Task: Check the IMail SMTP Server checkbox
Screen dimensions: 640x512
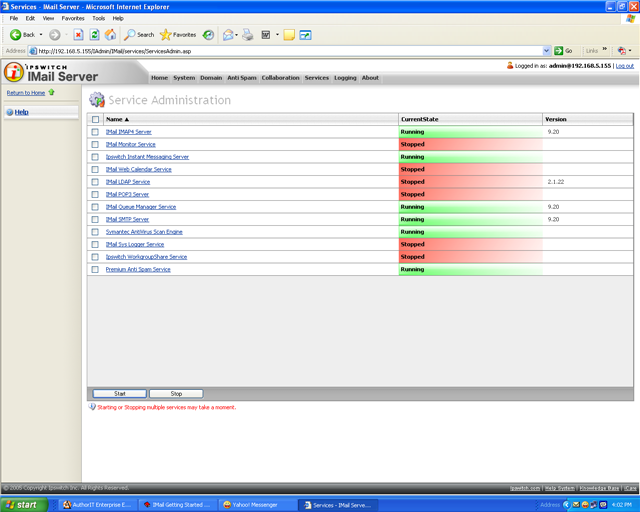Action: [95, 219]
